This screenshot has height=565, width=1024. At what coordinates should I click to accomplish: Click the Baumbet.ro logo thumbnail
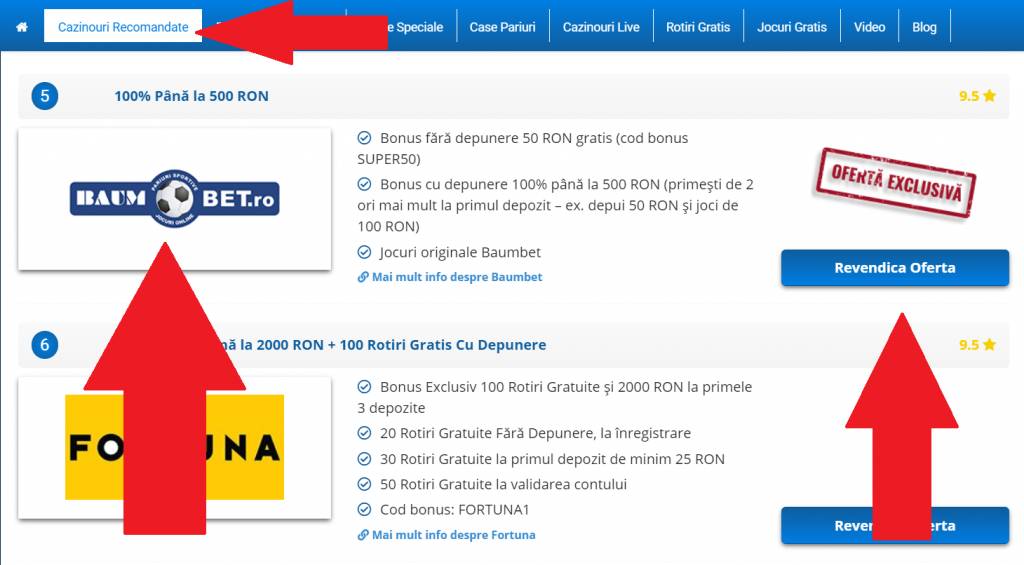(x=174, y=199)
